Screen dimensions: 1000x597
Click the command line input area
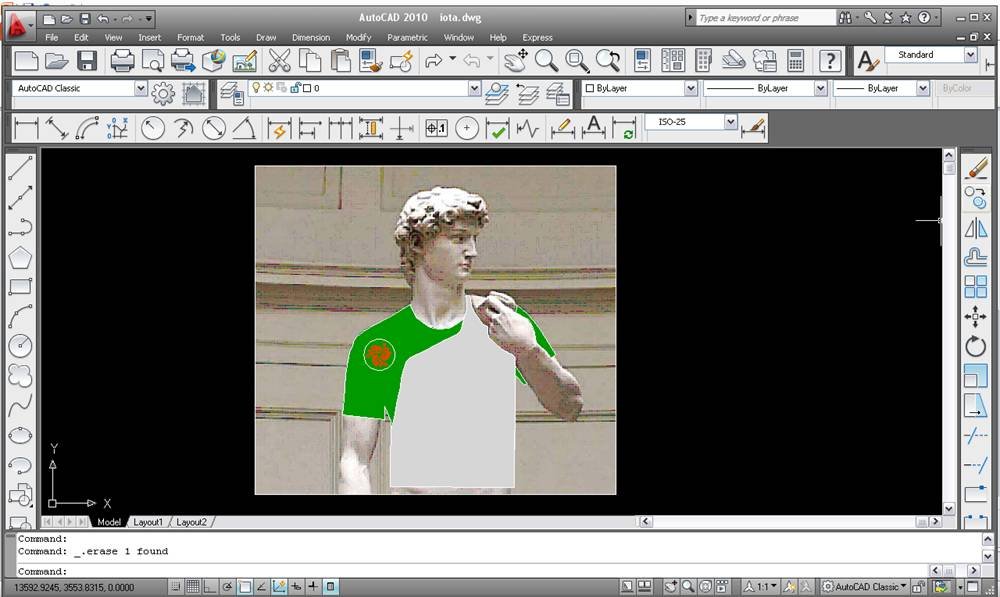pos(472,571)
